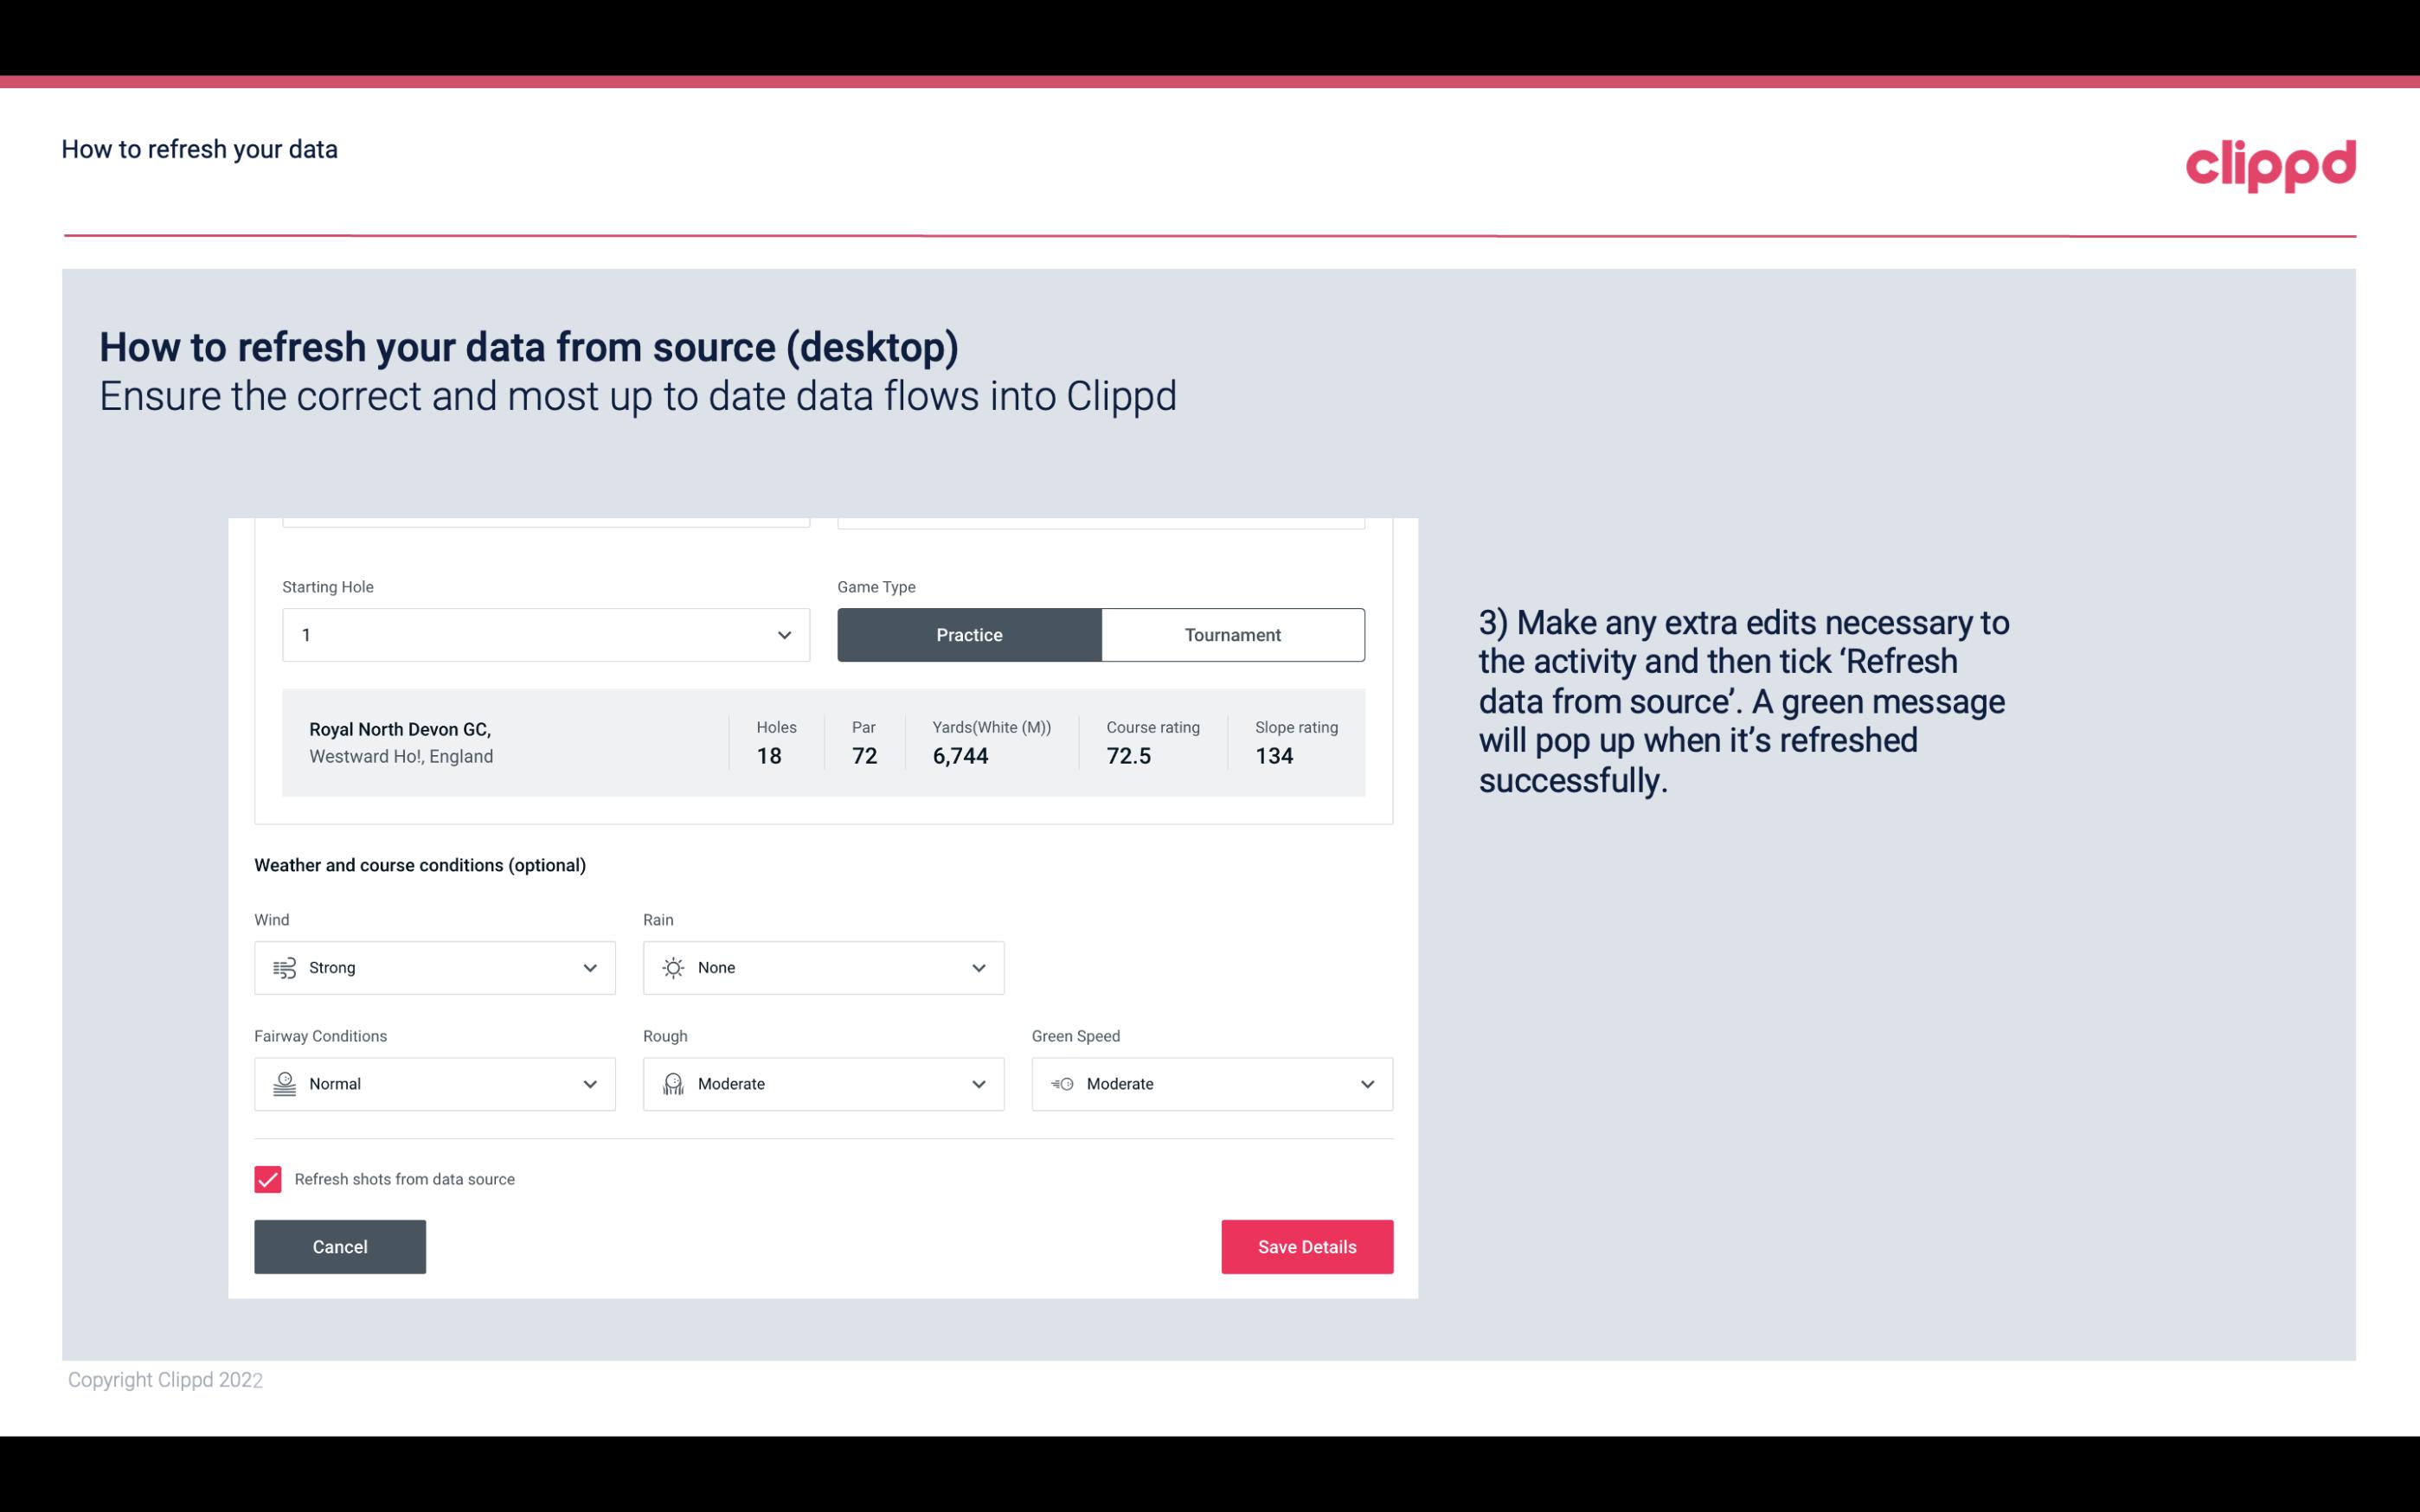Click Cancel button
Image resolution: width=2420 pixels, height=1512 pixels.
340,1246
